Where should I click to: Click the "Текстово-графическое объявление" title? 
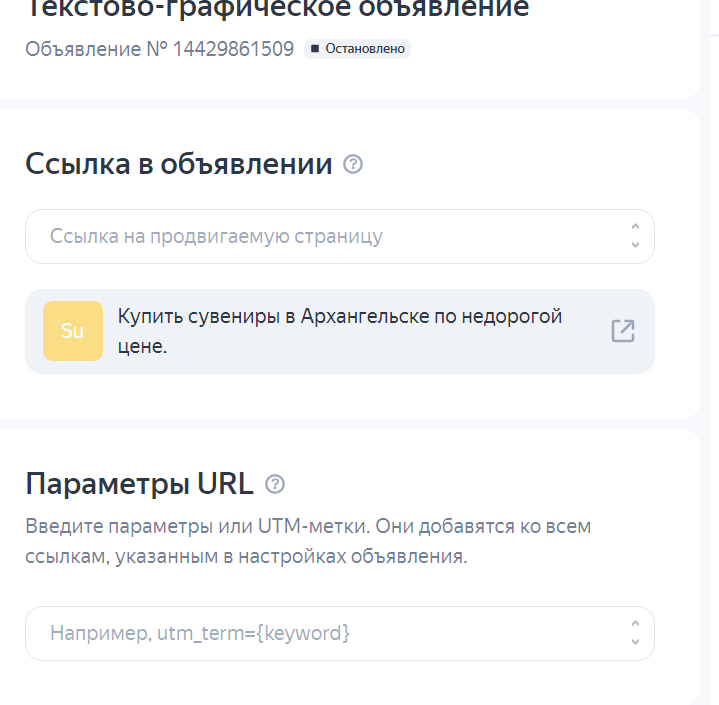click(277, 10)
